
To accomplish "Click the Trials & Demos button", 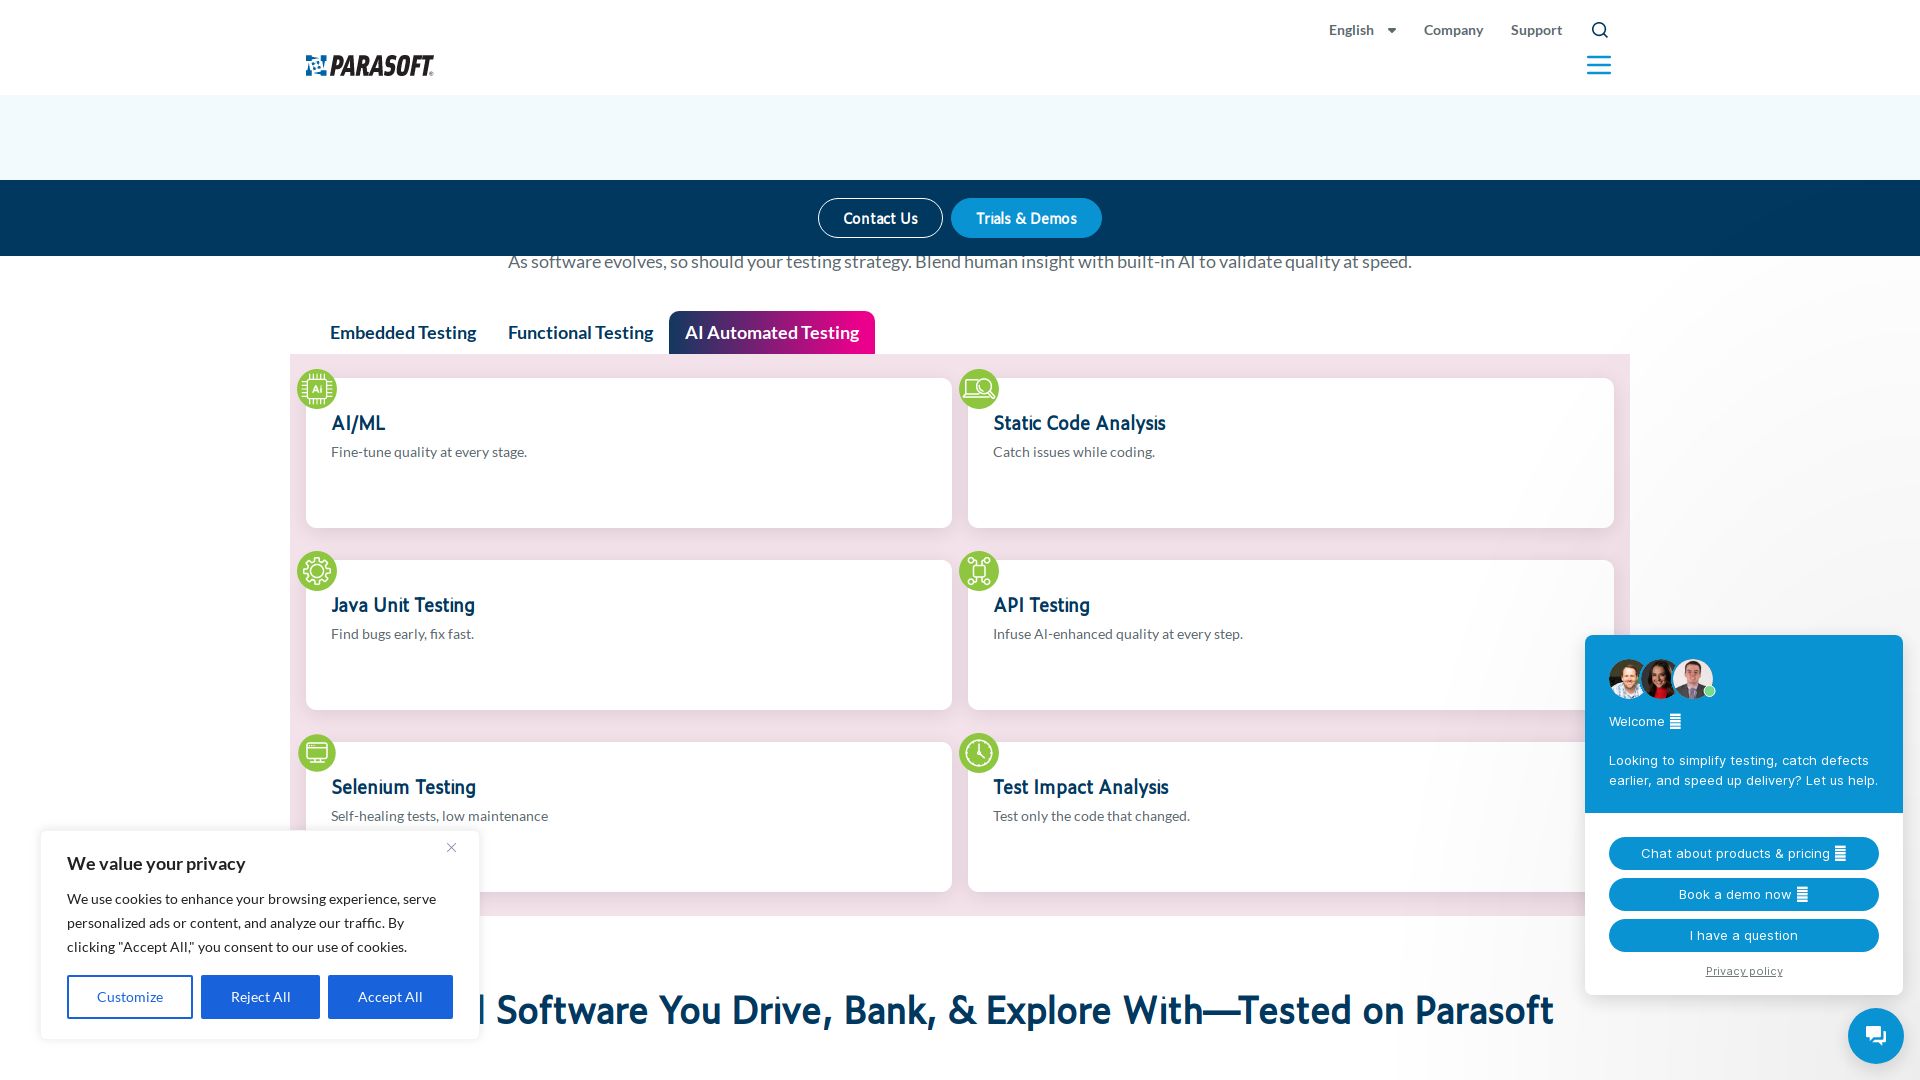I will (x=1026, y=218).
